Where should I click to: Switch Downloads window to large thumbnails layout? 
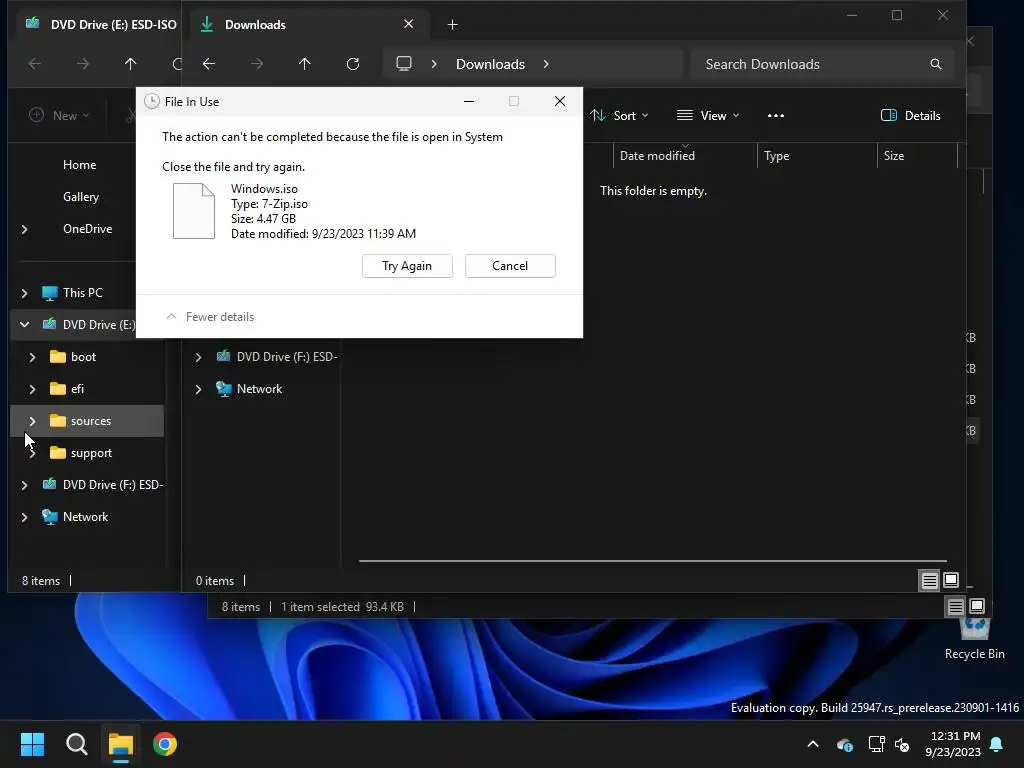point(951,580)
